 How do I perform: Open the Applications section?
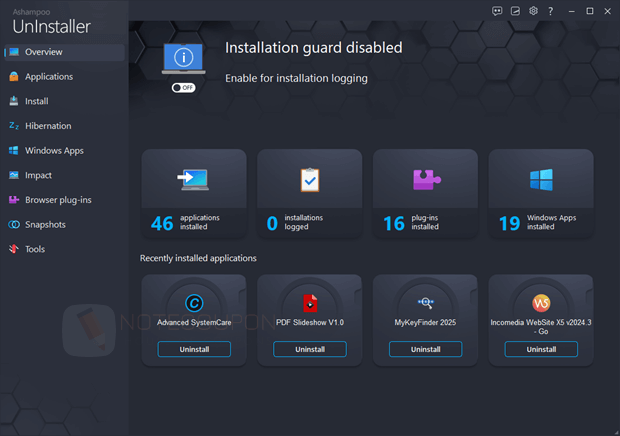coord(64,77)
